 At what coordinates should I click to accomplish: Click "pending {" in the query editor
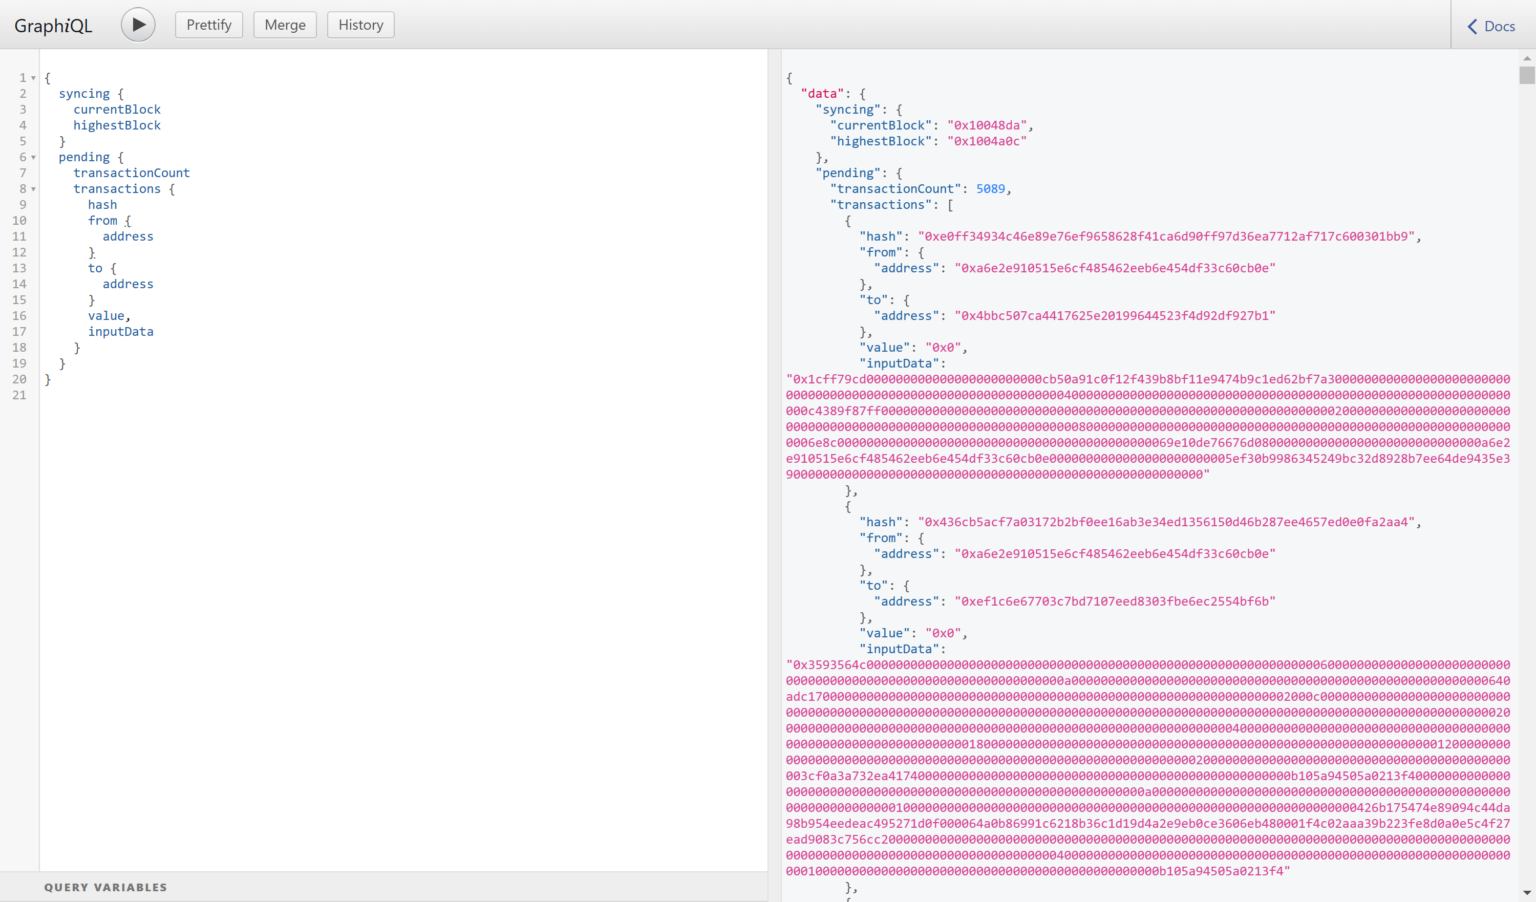point(91,158)
